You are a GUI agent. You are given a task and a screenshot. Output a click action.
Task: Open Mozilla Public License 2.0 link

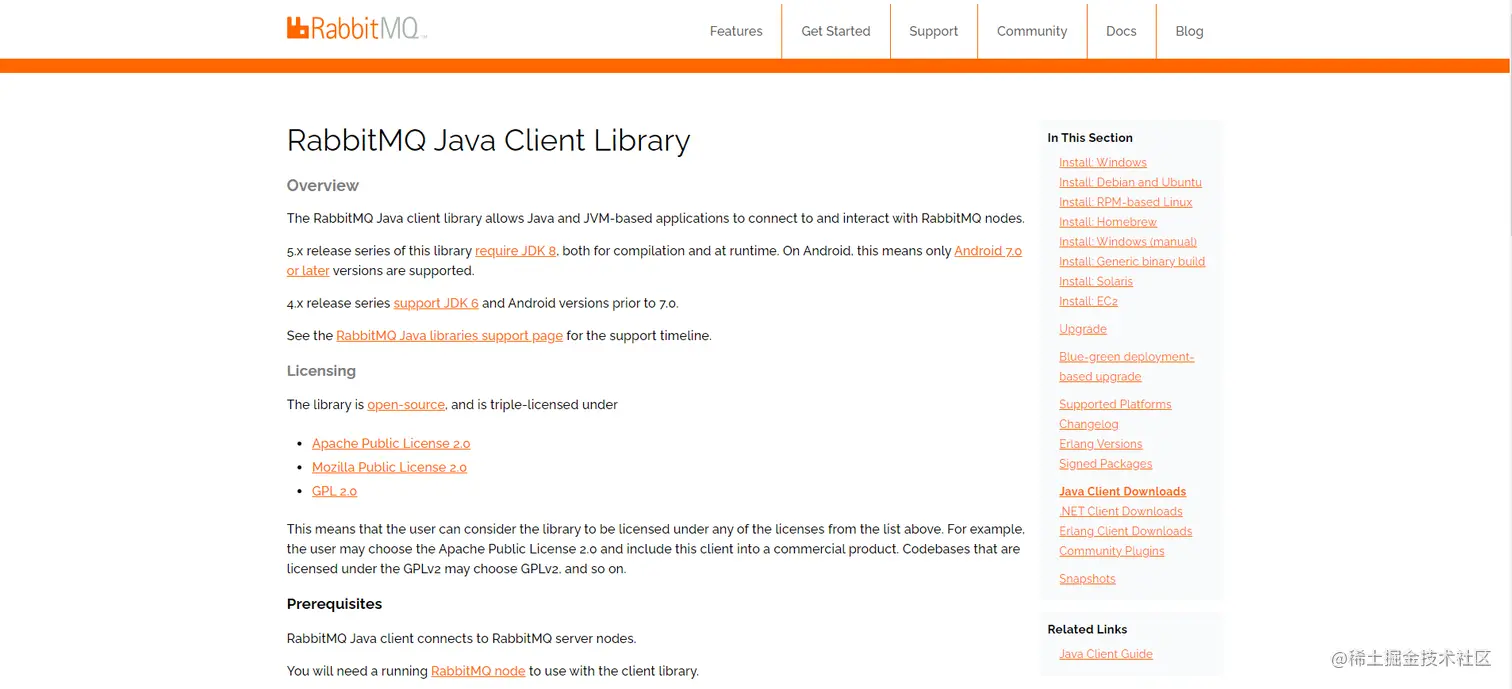pyautogui.click(x=389, y=467)
